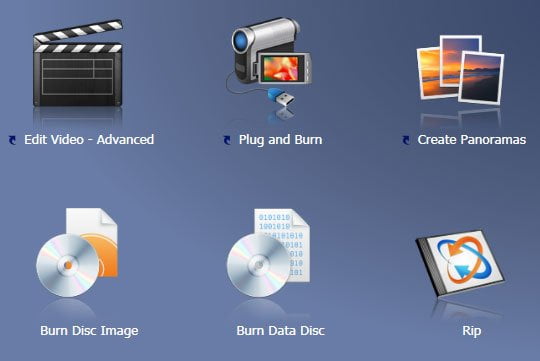
Task: Click shortcut arrow beside Plug and Burn
Action: coord(227,140)
